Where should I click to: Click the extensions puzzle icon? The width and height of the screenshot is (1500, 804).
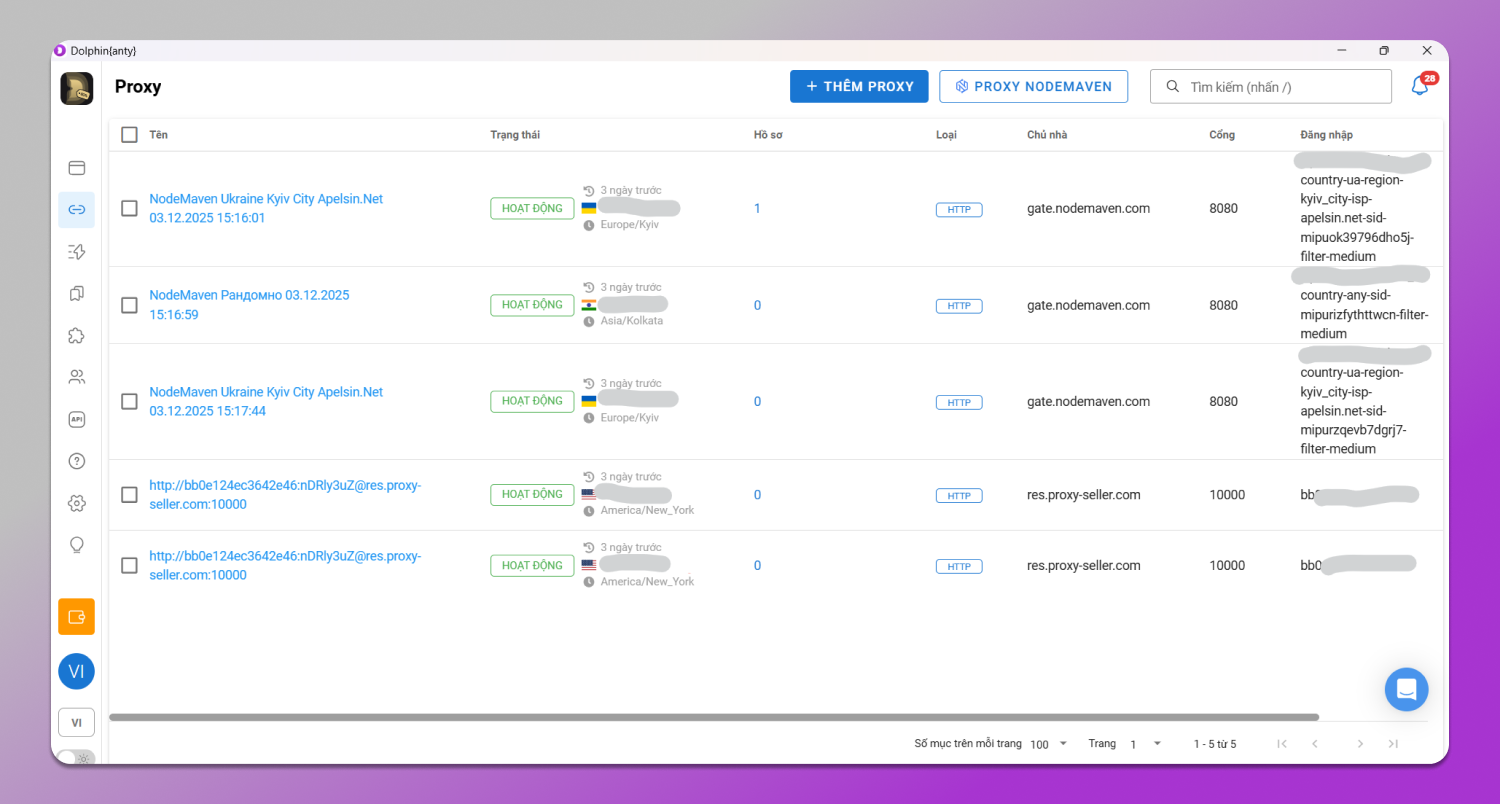77,336
